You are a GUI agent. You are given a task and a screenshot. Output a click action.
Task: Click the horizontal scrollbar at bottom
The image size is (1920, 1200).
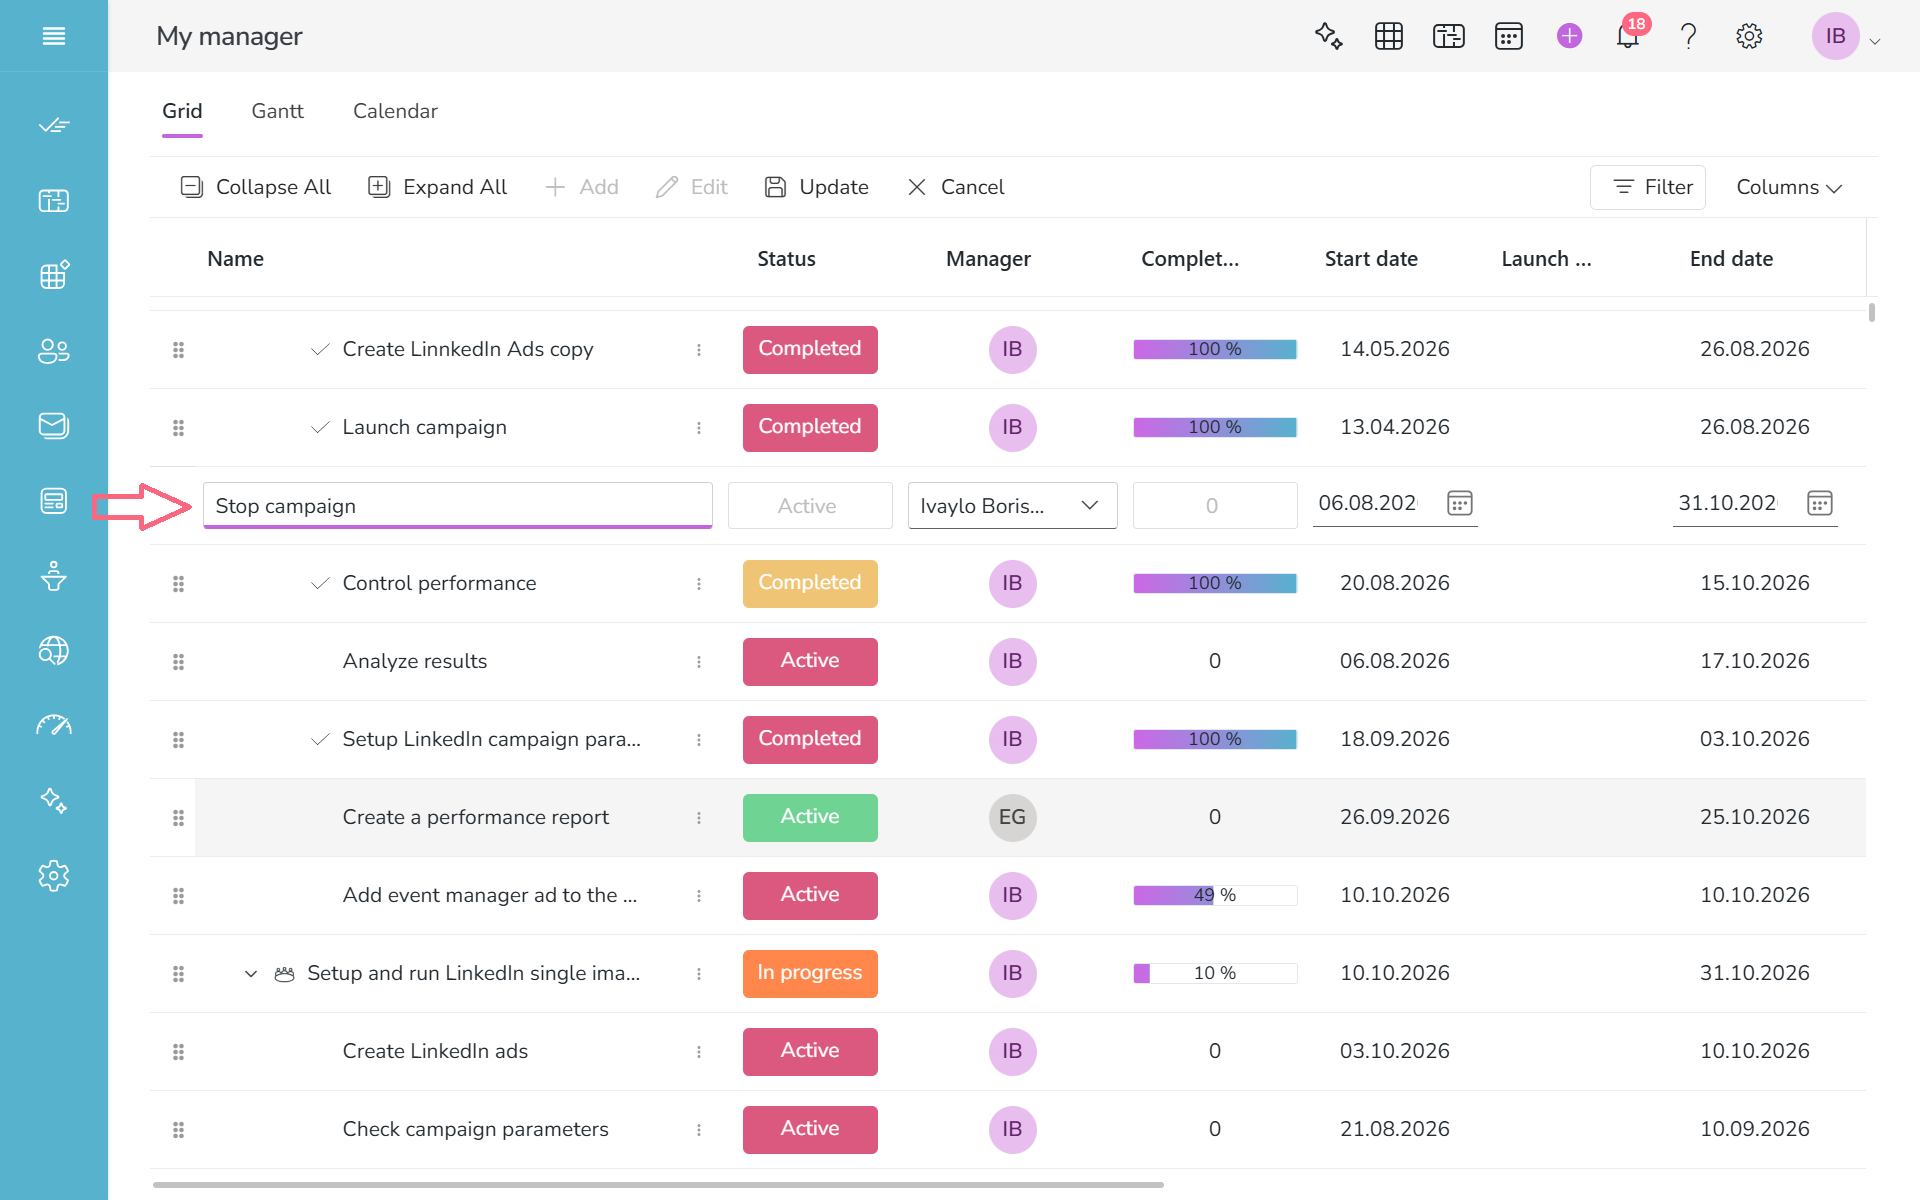coord(658,1185)
